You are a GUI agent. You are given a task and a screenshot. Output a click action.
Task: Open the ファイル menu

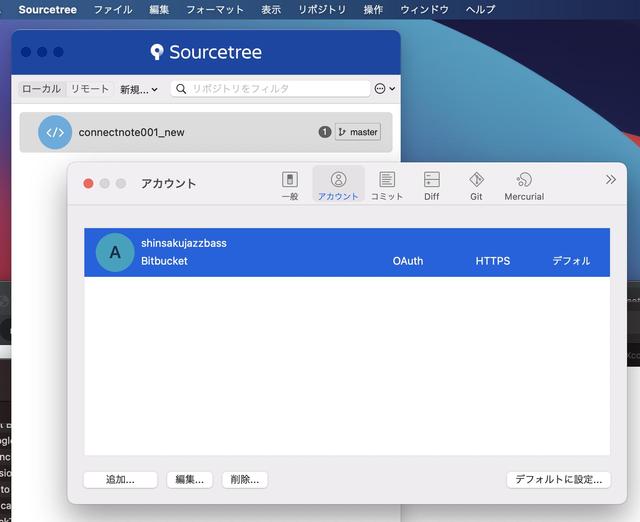point(113,9)
